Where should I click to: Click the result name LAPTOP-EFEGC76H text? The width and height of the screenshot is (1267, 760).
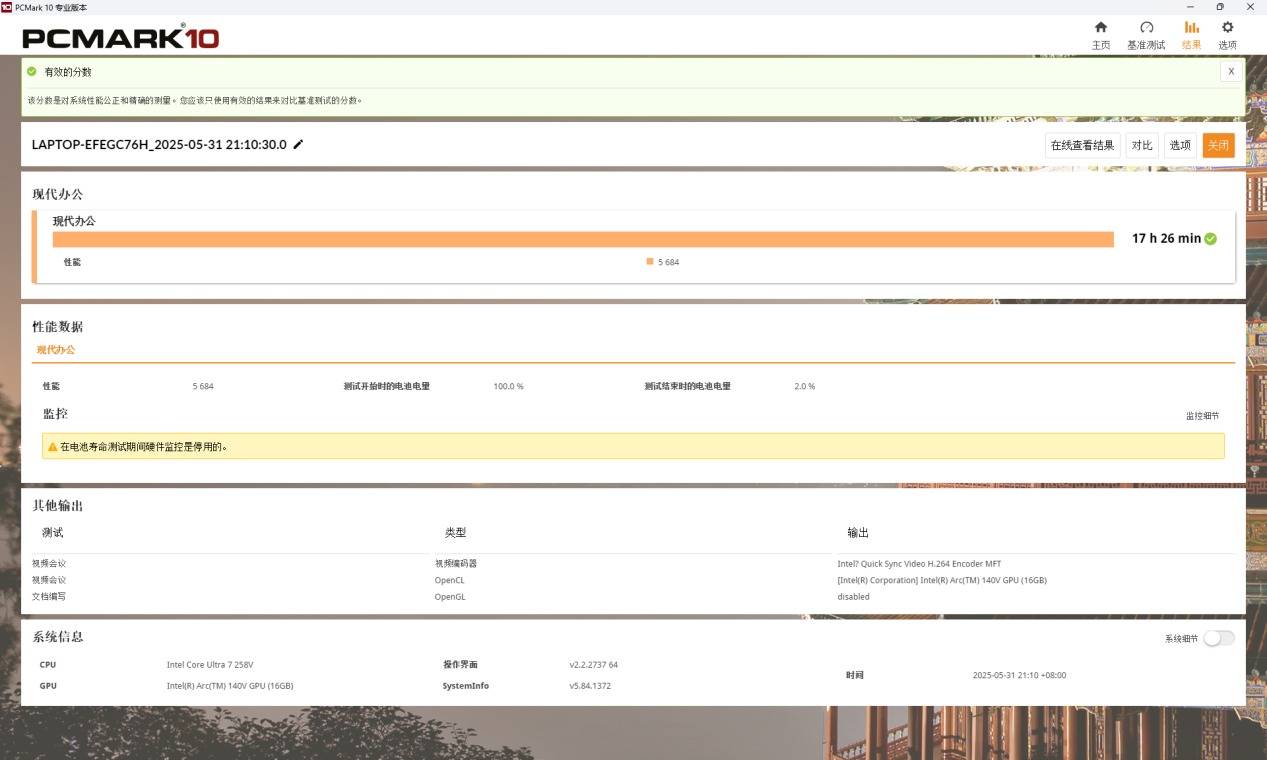[159, 145]
